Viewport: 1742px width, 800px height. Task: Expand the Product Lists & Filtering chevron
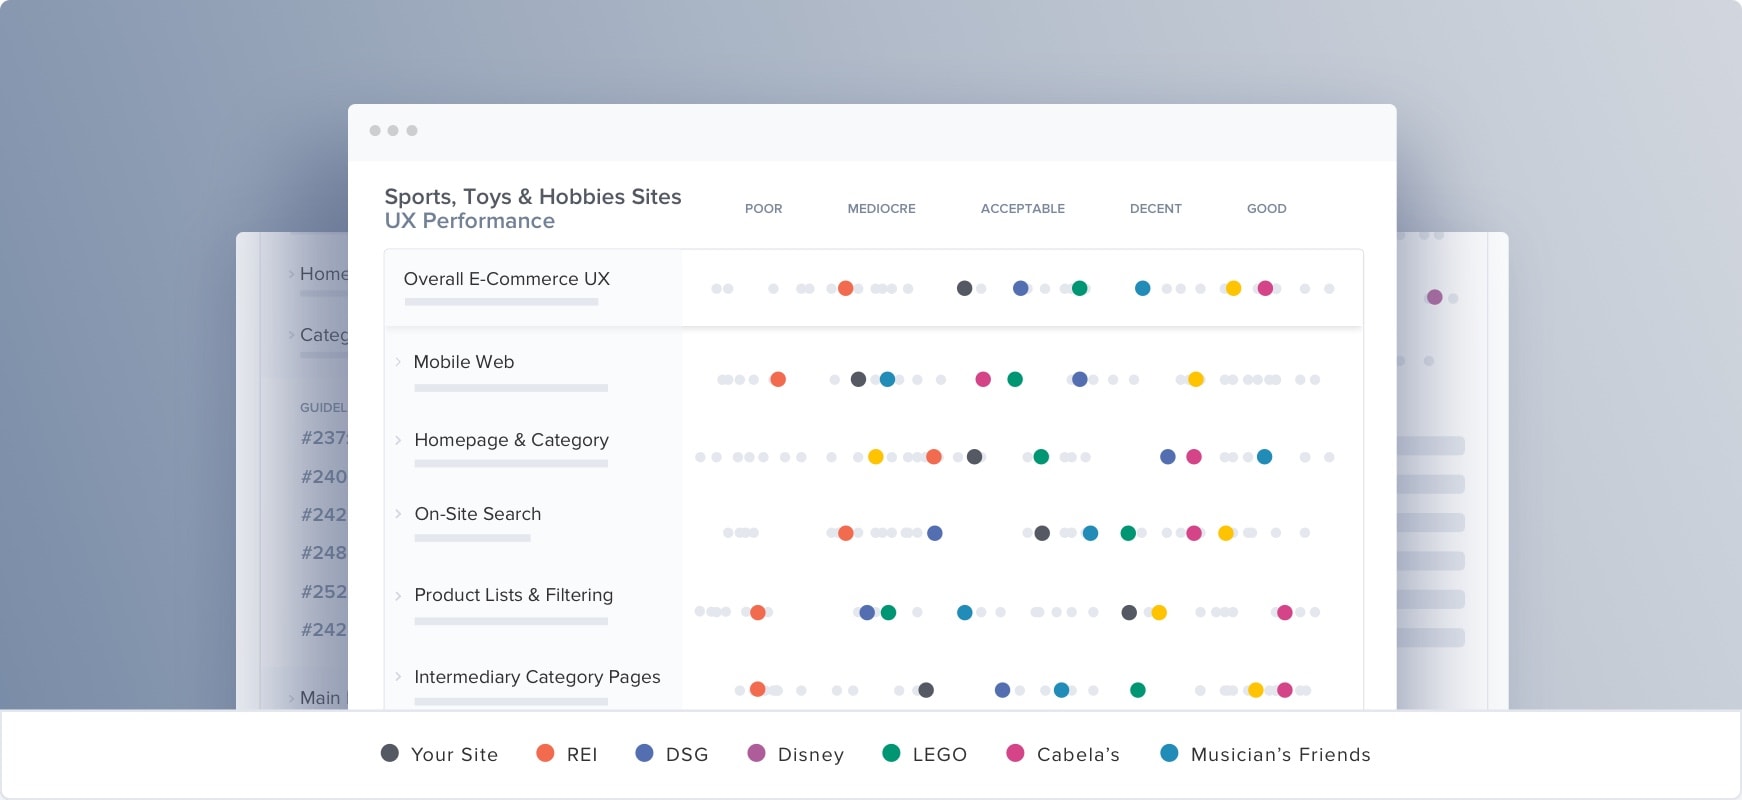398,596
